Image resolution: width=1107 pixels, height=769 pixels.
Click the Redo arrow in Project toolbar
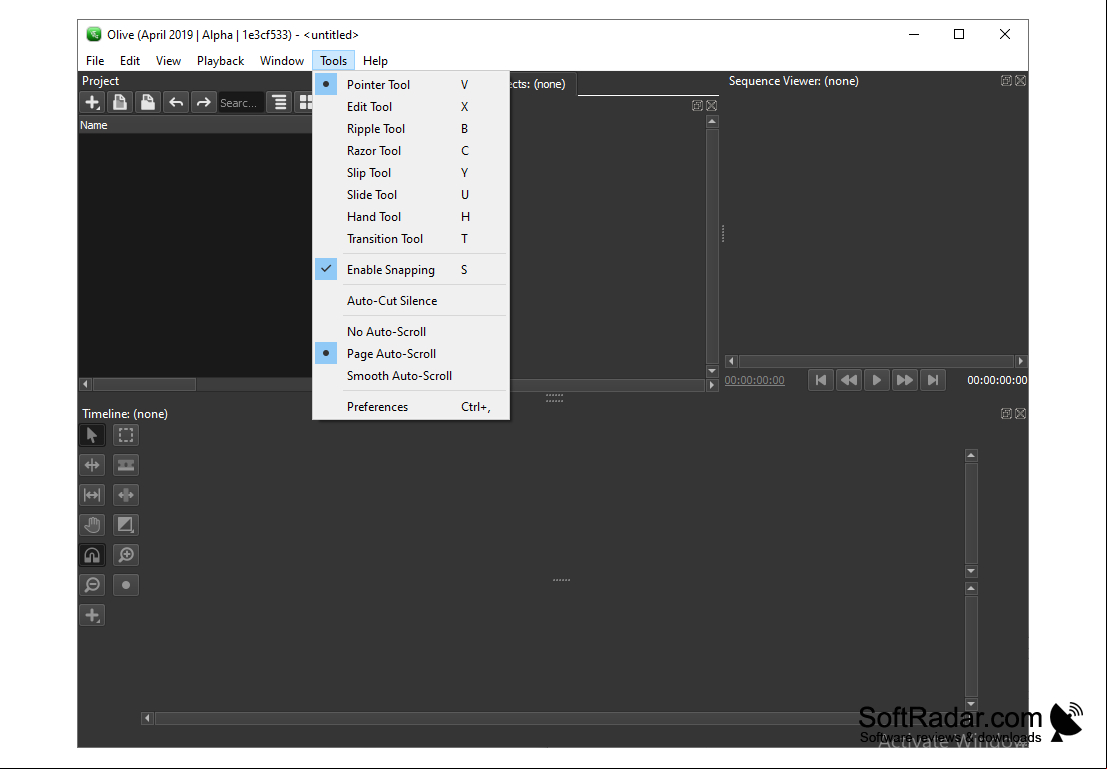pyautogui.click(x=203, y=102)
